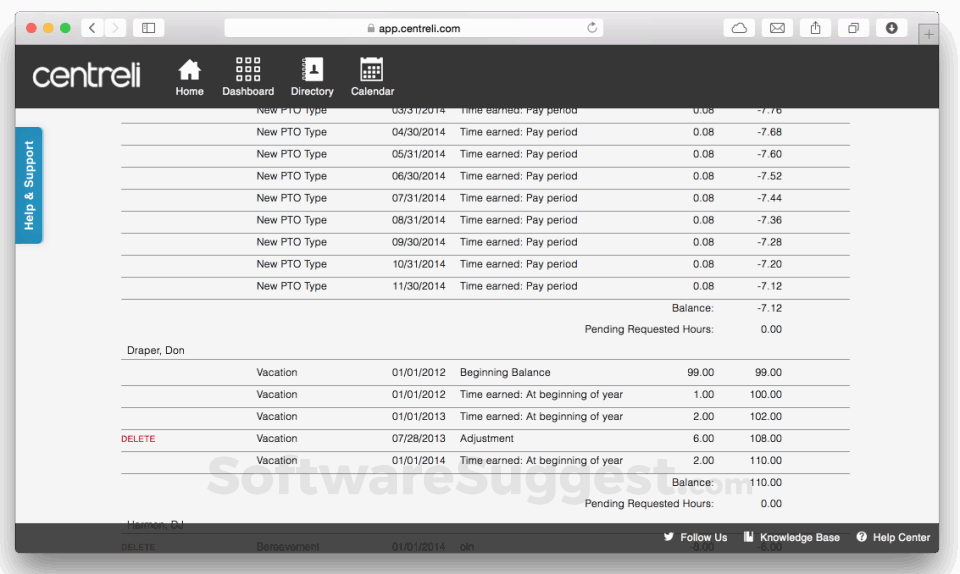This screenshot has height=574, width=960.
Task: Open the Safari share icon
Action: [816, 28]
